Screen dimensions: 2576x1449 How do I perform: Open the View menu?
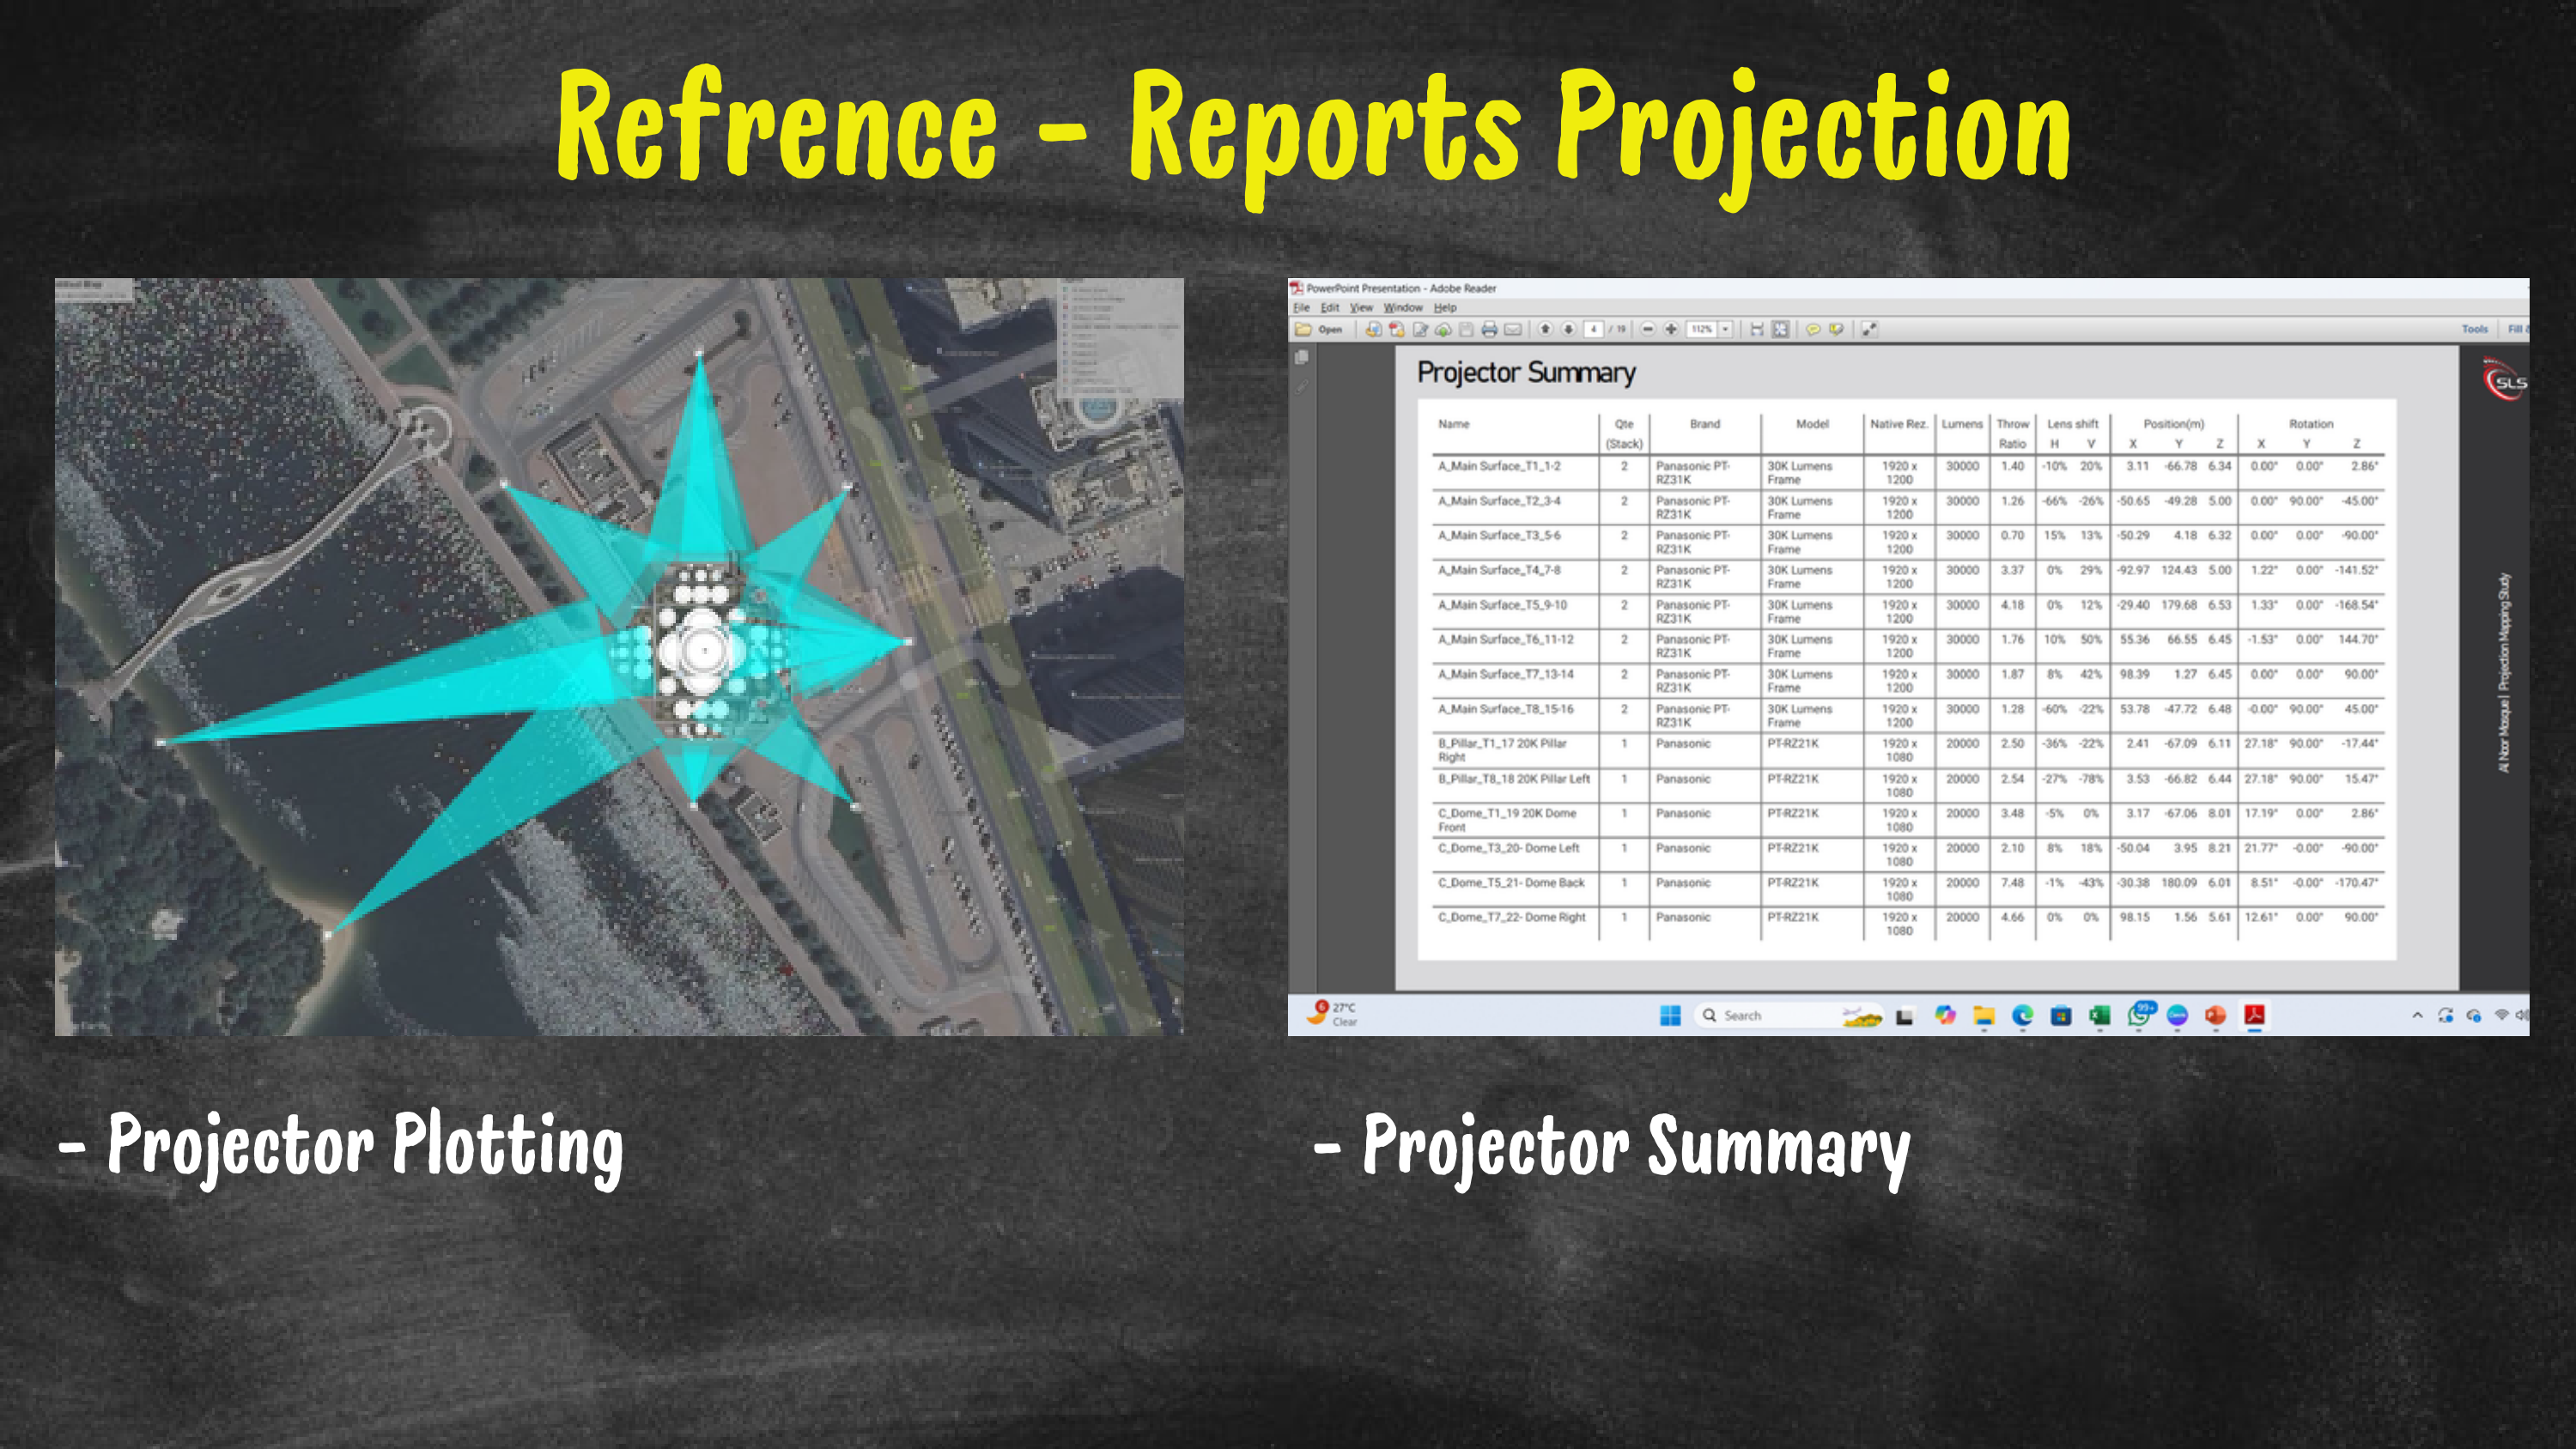(x=1361, y=309)
